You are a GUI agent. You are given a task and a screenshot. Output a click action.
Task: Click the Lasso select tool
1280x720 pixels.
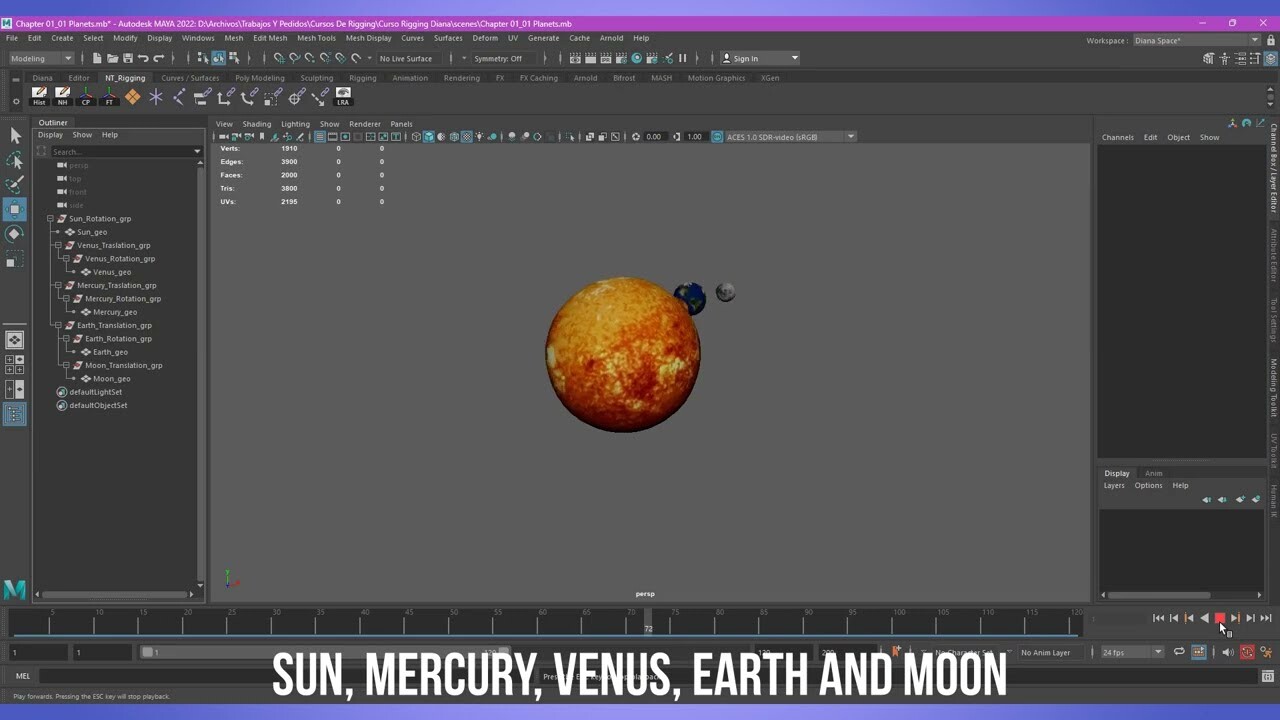(14, 160)
